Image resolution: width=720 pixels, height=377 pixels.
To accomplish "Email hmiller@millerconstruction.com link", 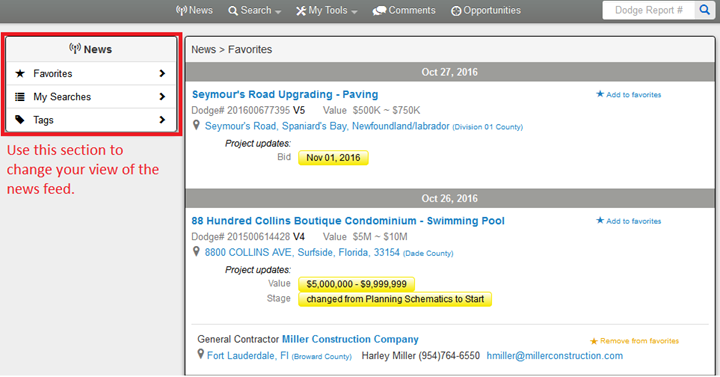I will click(x=555, y=355).
